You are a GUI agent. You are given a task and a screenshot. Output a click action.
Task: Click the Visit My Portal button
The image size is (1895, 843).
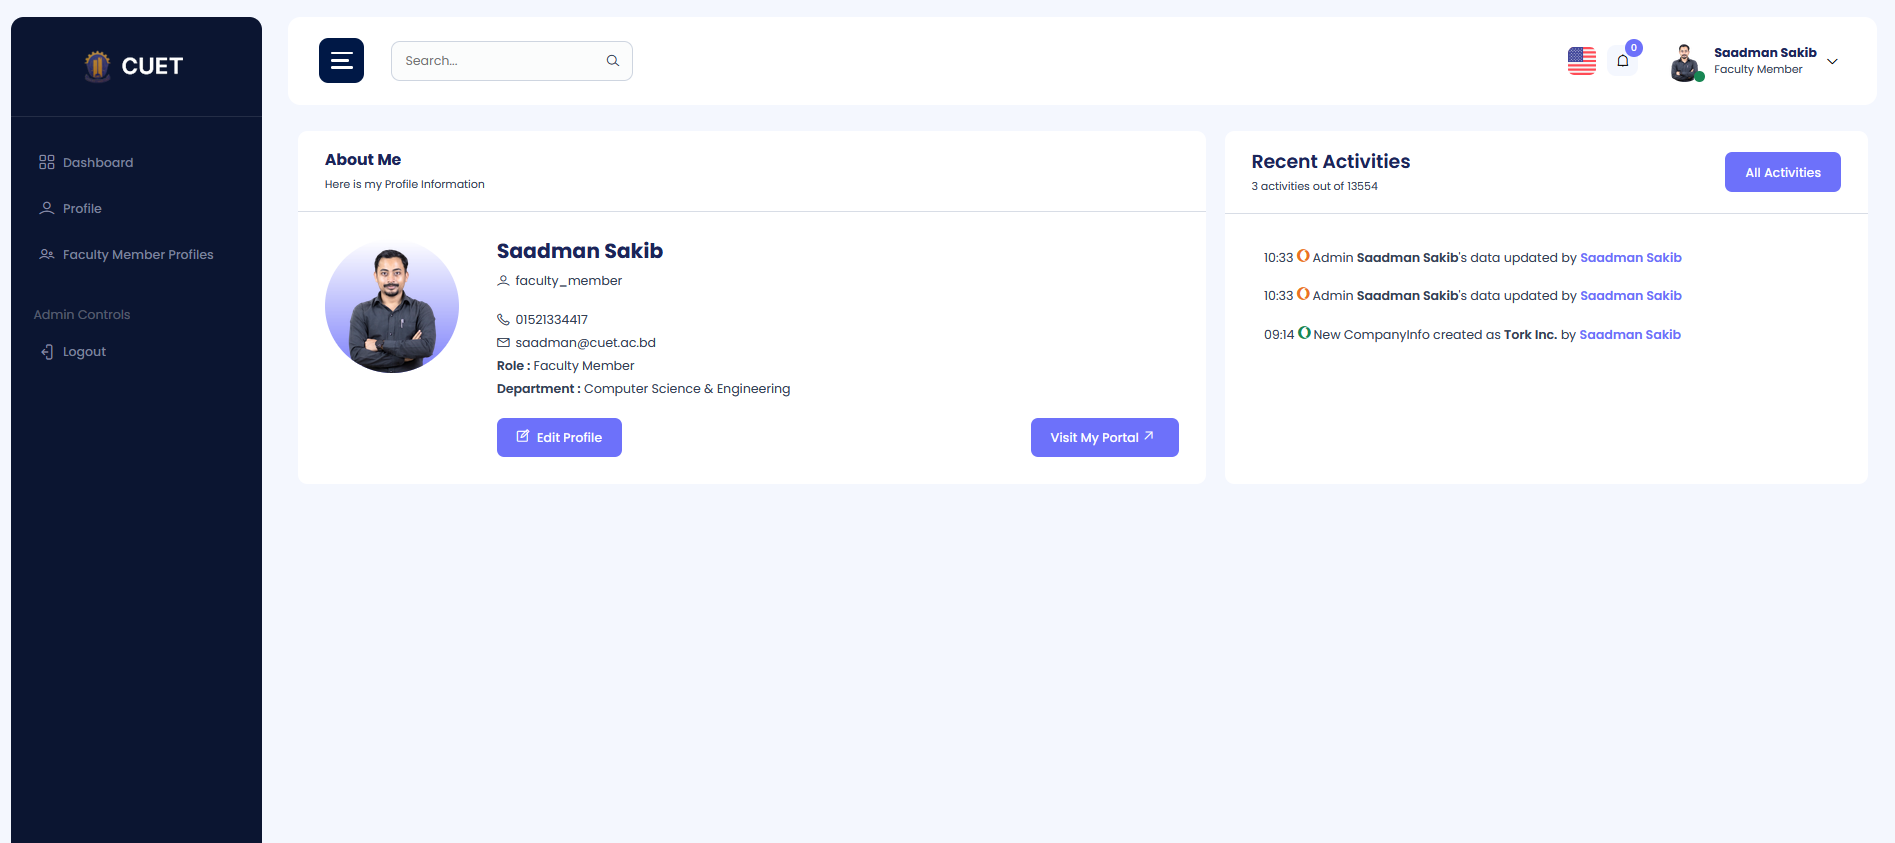point(1104,438)
